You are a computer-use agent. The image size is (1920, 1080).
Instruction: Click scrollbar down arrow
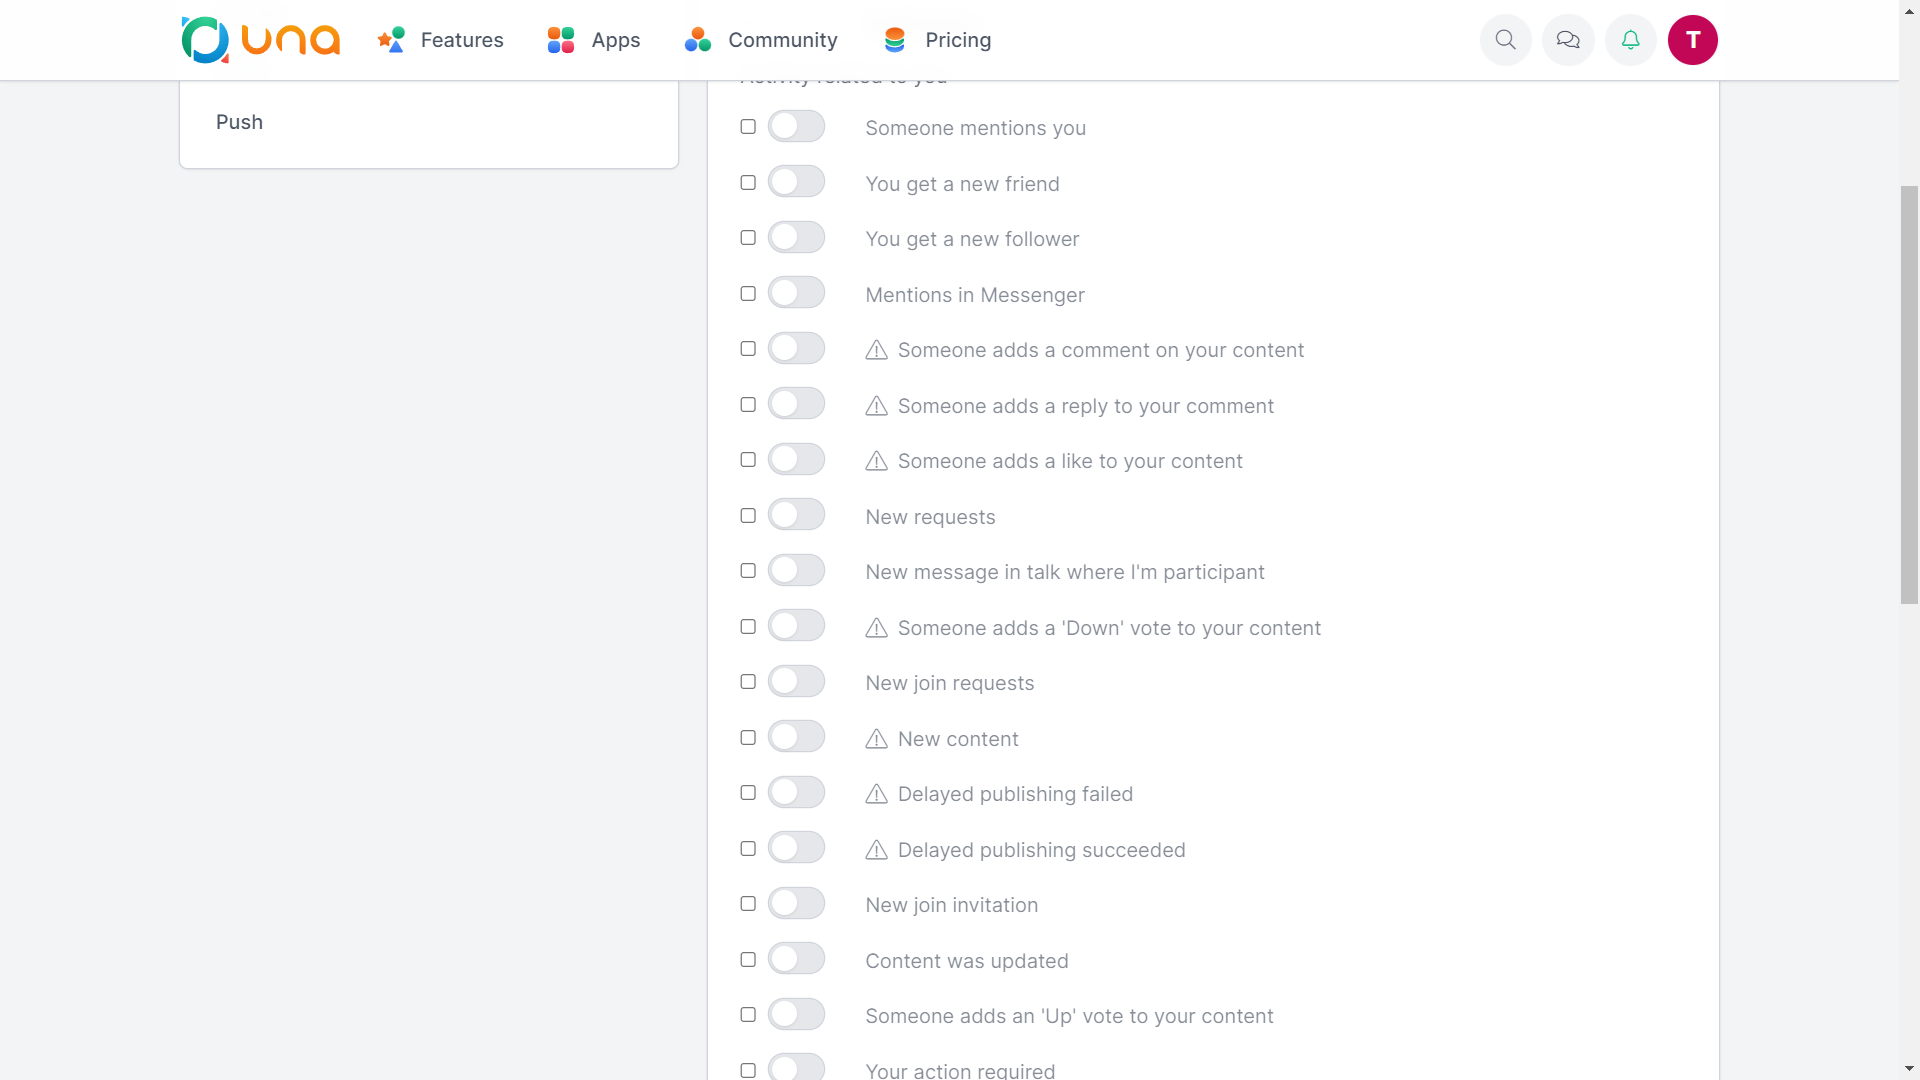(1909, 1069)
